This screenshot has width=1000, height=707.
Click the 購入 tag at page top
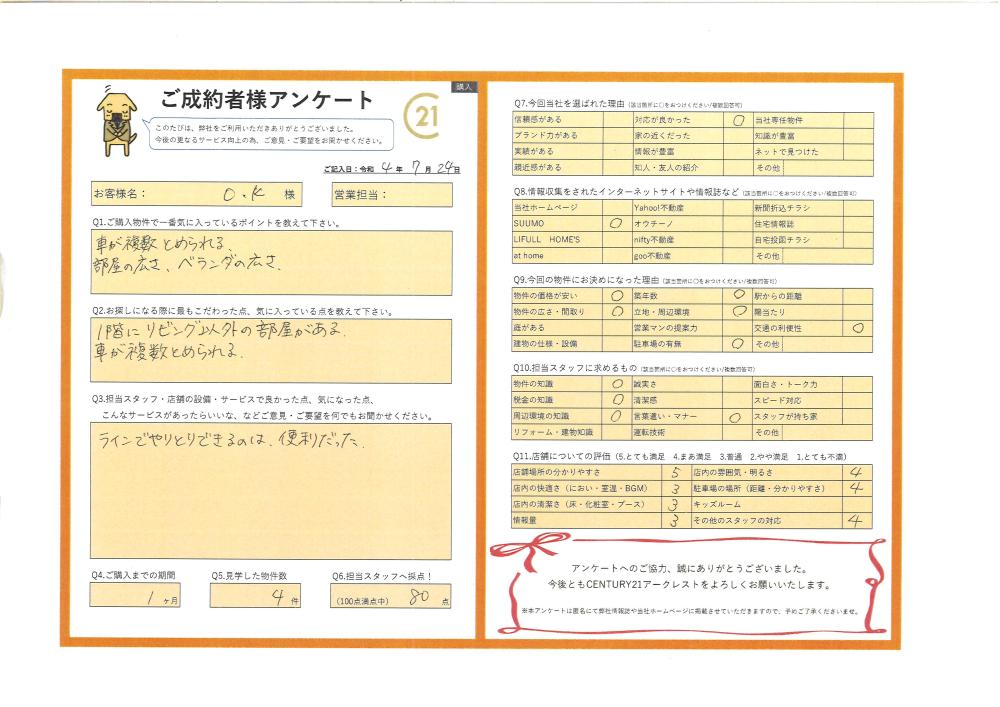(x=464, y=88)
